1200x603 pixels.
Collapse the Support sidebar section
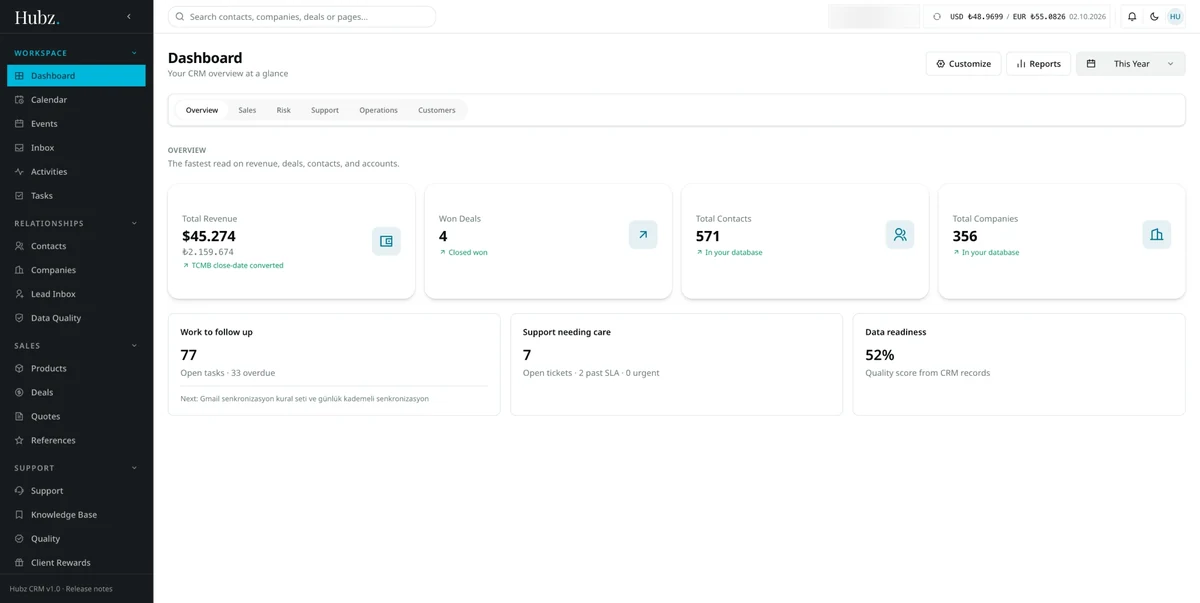(x=134, y=468)
